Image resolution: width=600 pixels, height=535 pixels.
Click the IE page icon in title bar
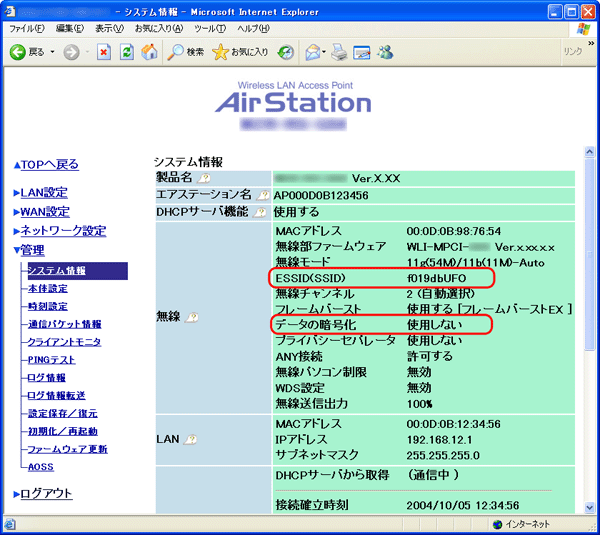[10, 11]
